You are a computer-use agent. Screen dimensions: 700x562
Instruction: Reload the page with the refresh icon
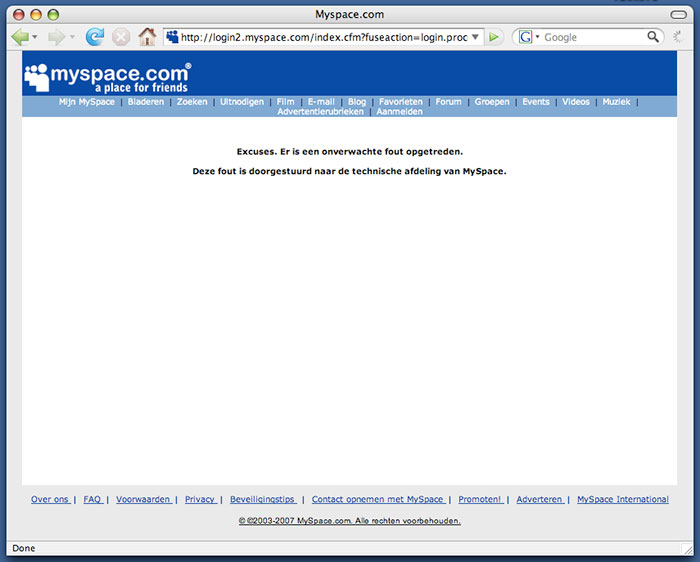[95, 37]
